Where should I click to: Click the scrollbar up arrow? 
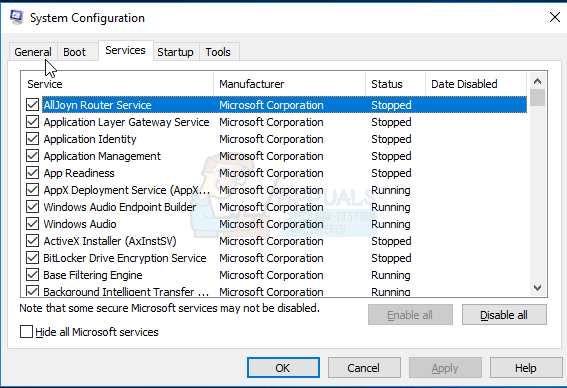pos(537,81)
